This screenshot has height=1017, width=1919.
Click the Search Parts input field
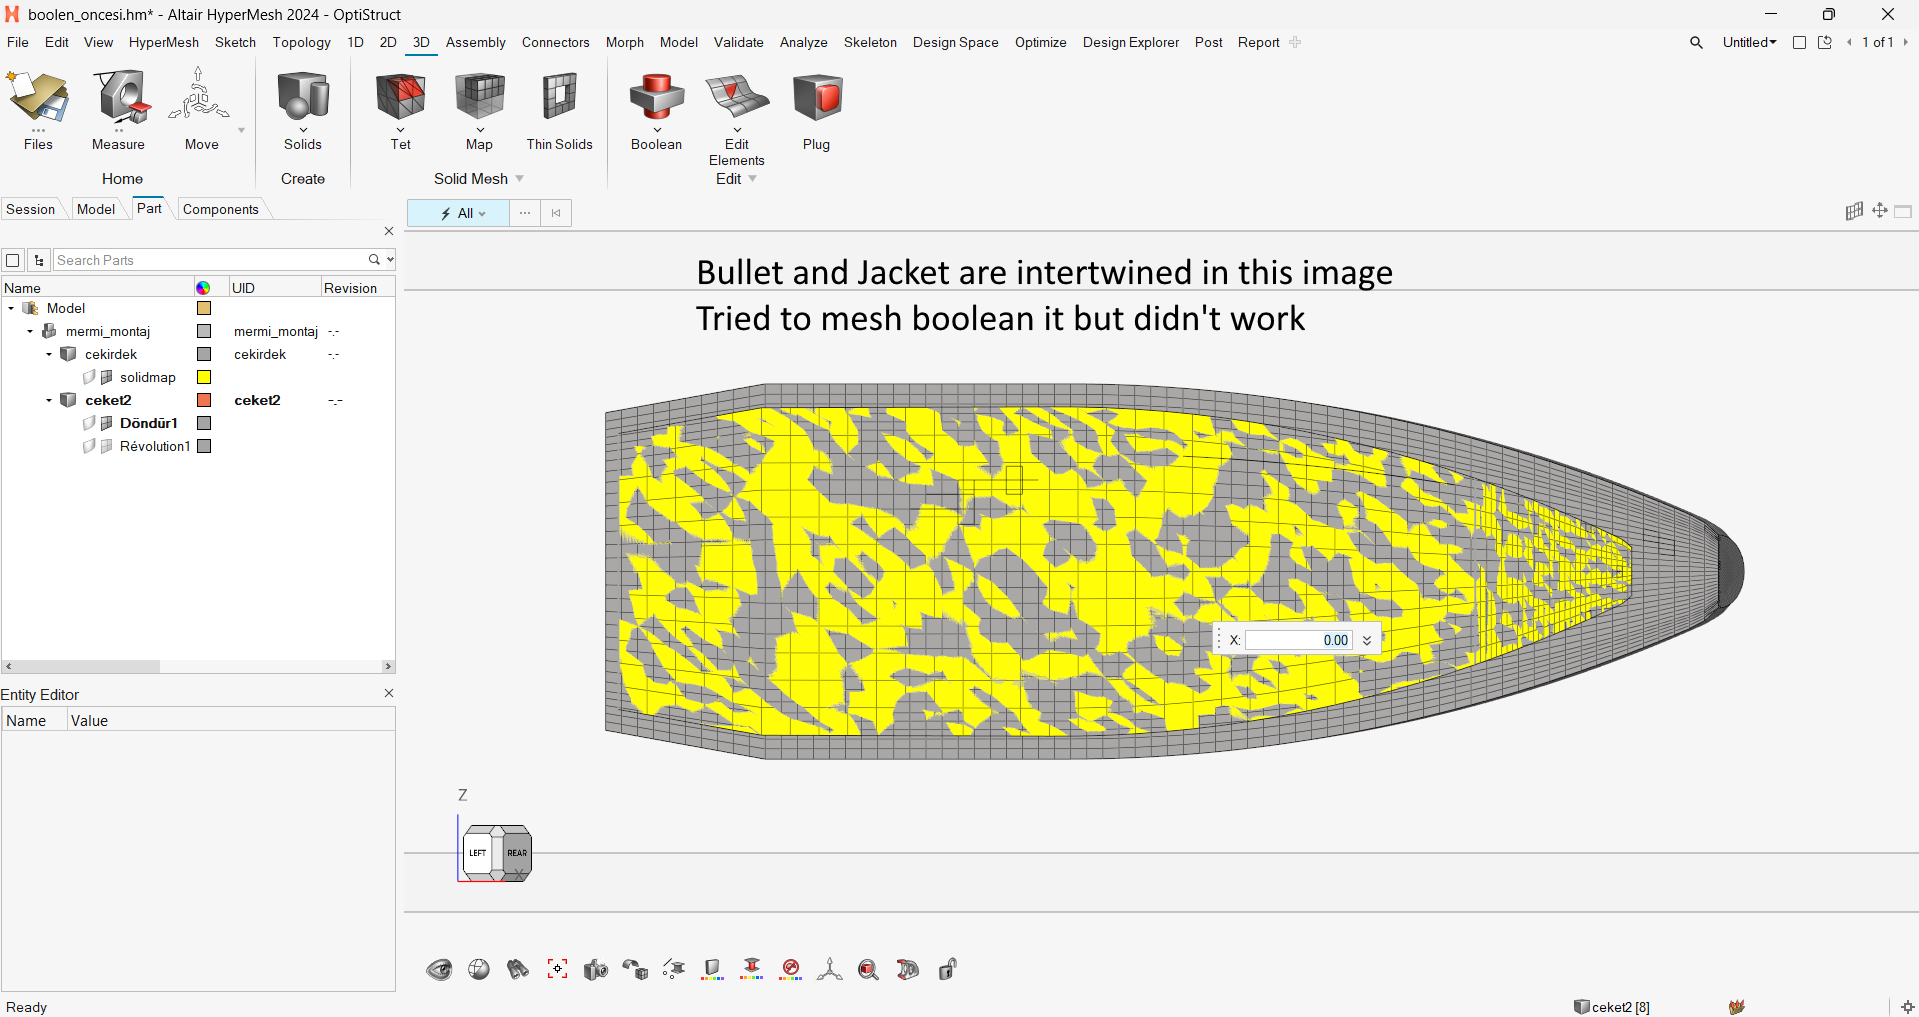(x=210, y=260)
